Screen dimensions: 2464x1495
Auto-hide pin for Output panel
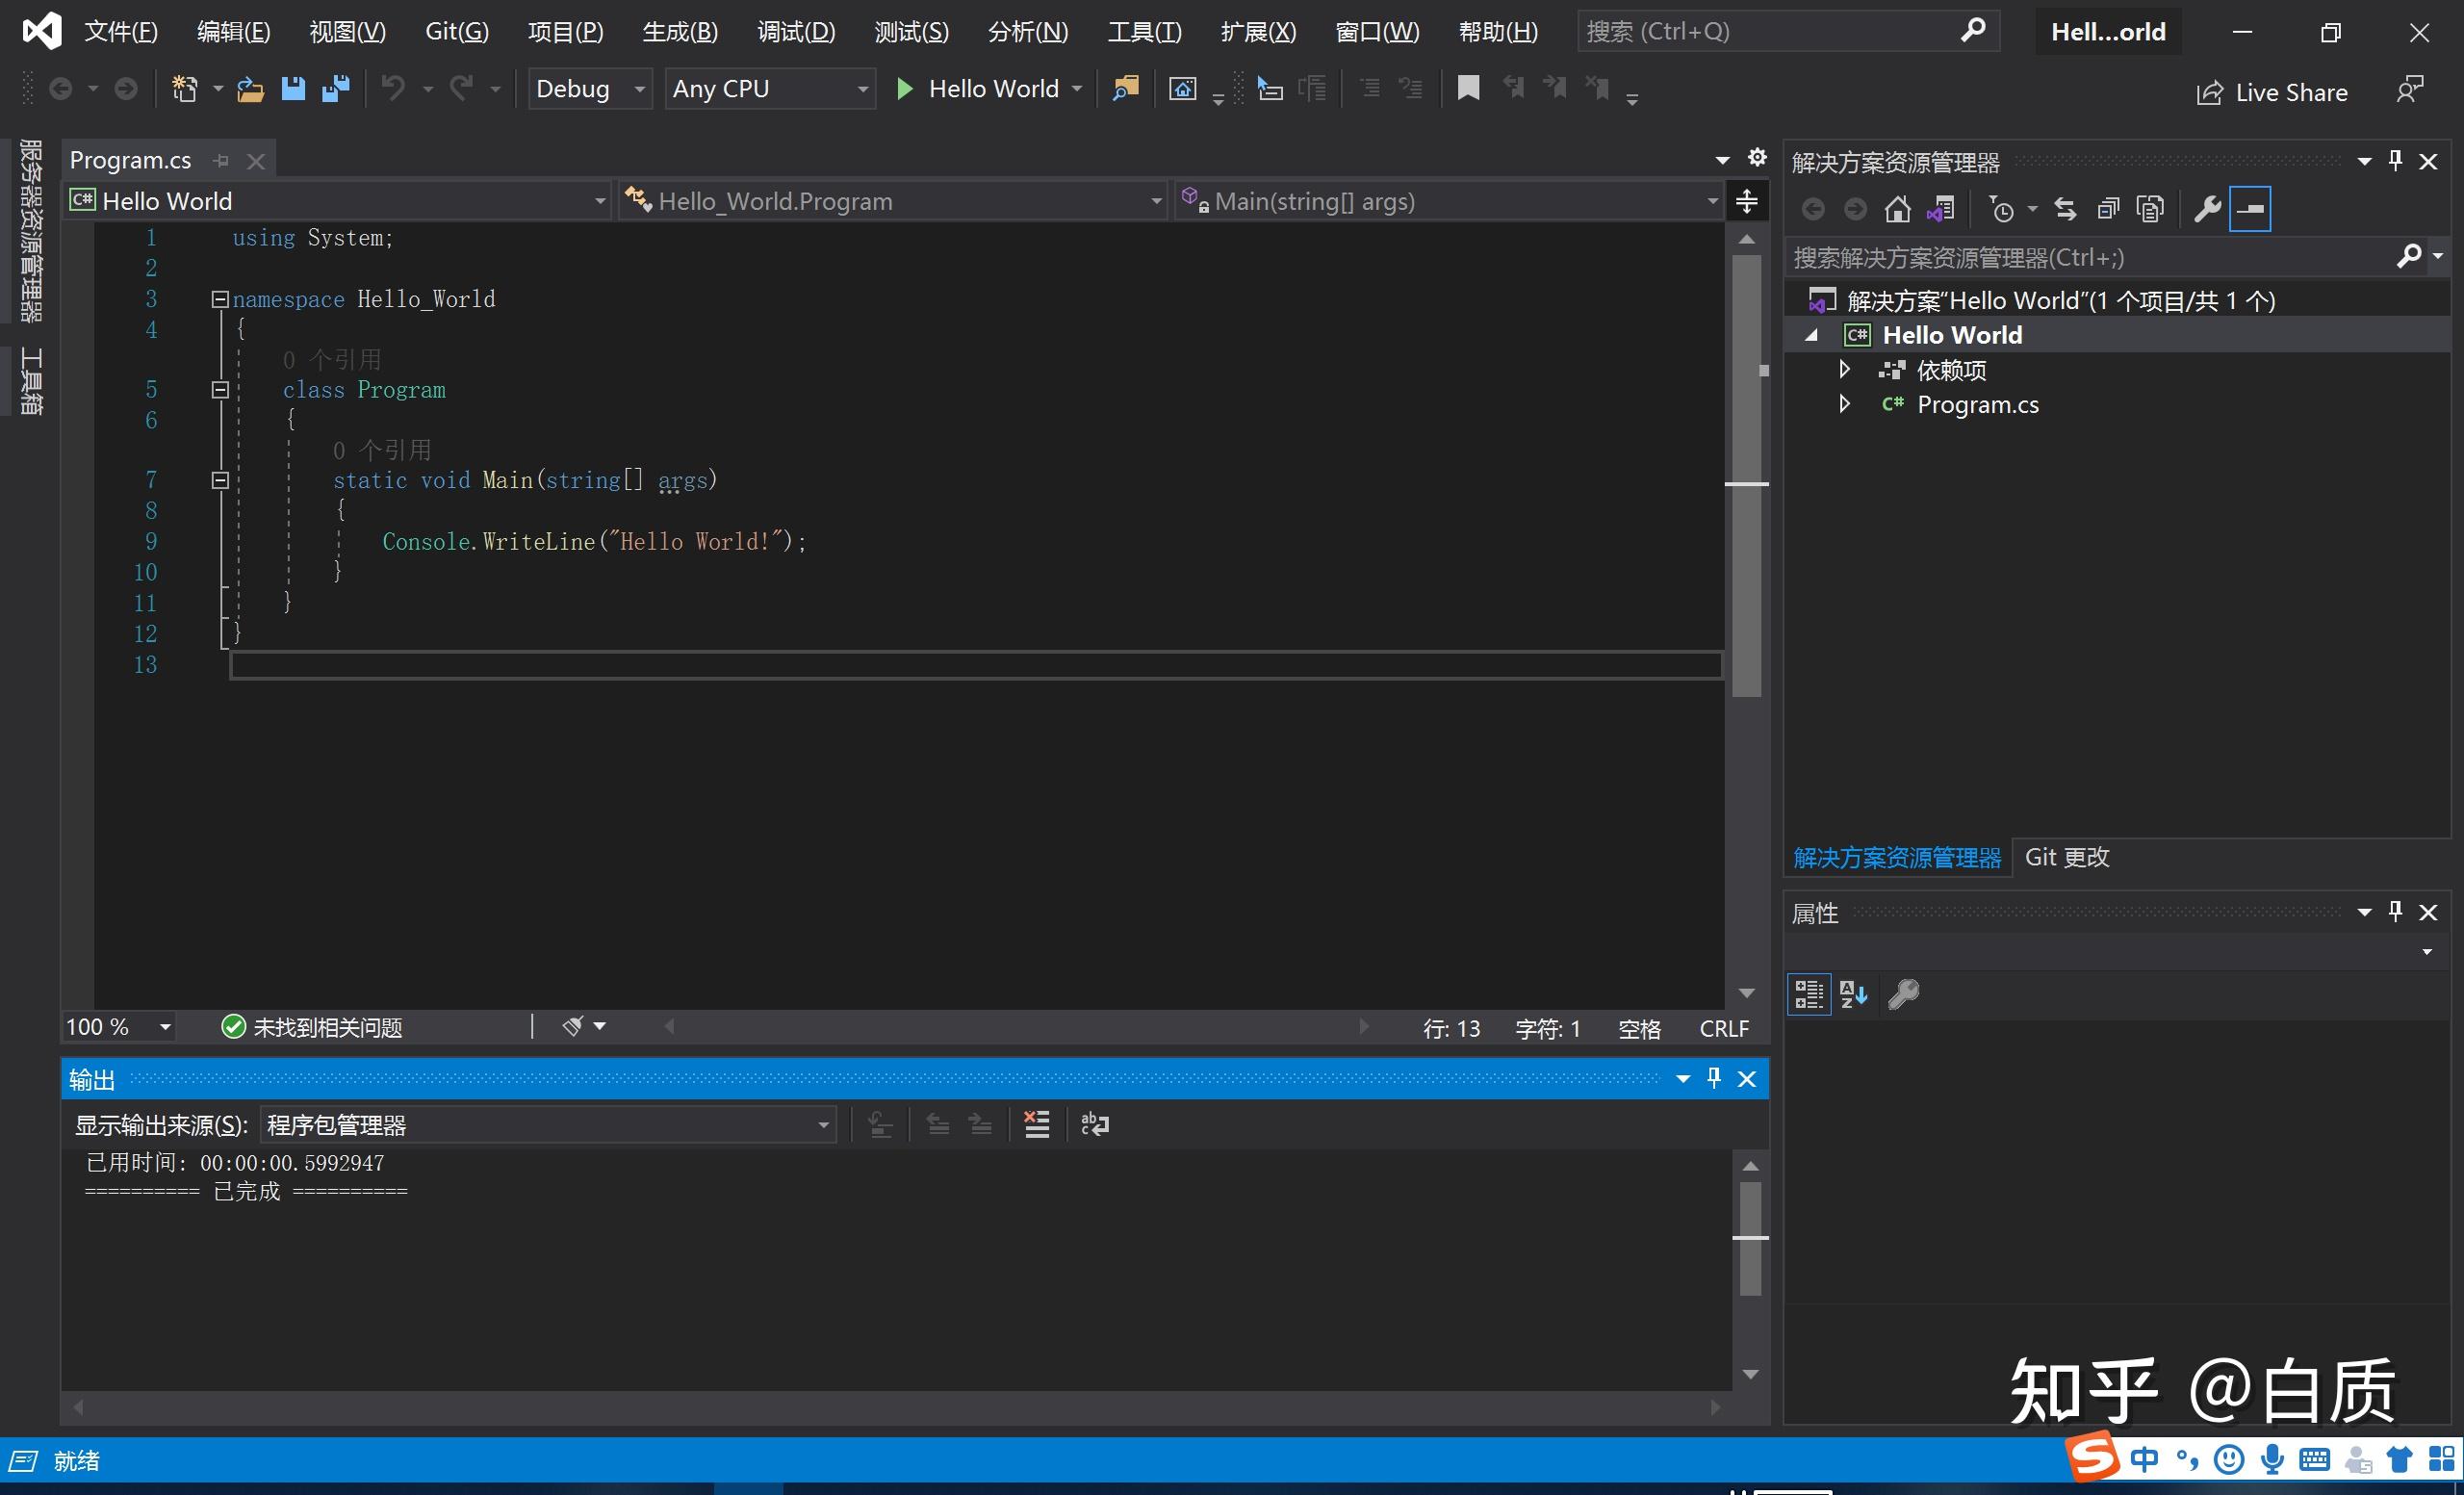click(x=1714, y=1078)
